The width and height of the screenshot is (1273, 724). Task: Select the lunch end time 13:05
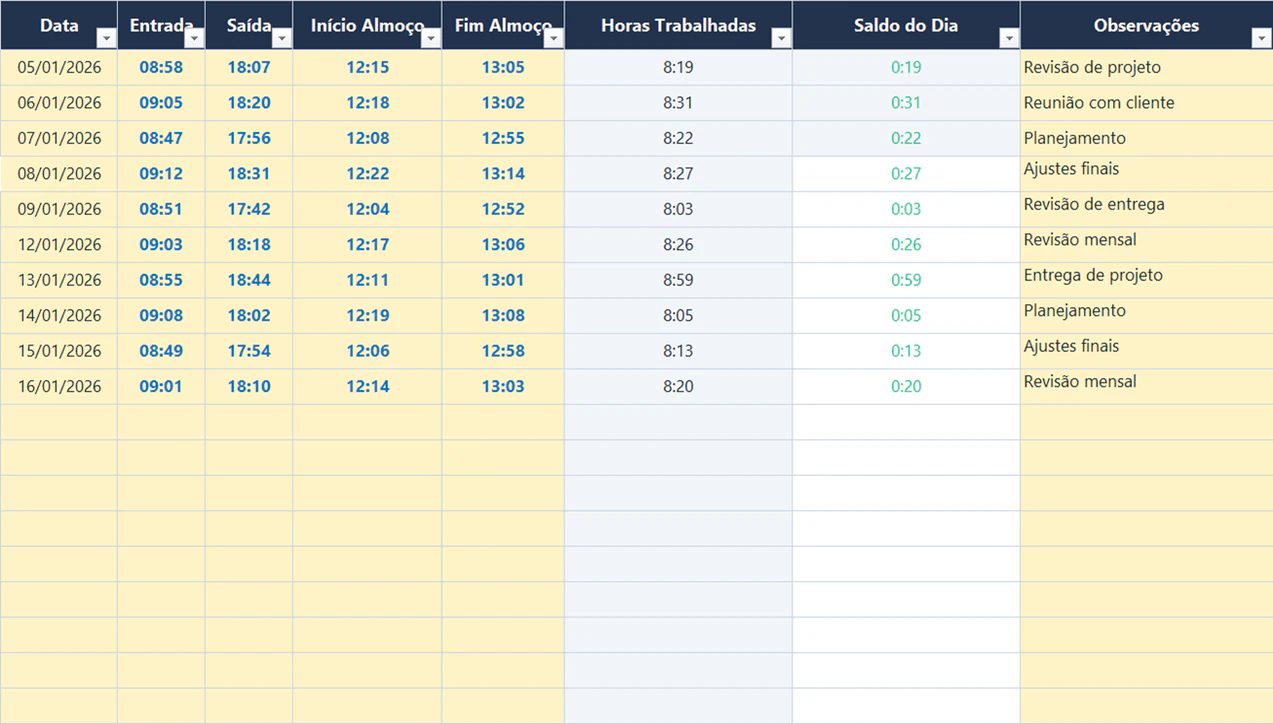[x=503, y=67]
